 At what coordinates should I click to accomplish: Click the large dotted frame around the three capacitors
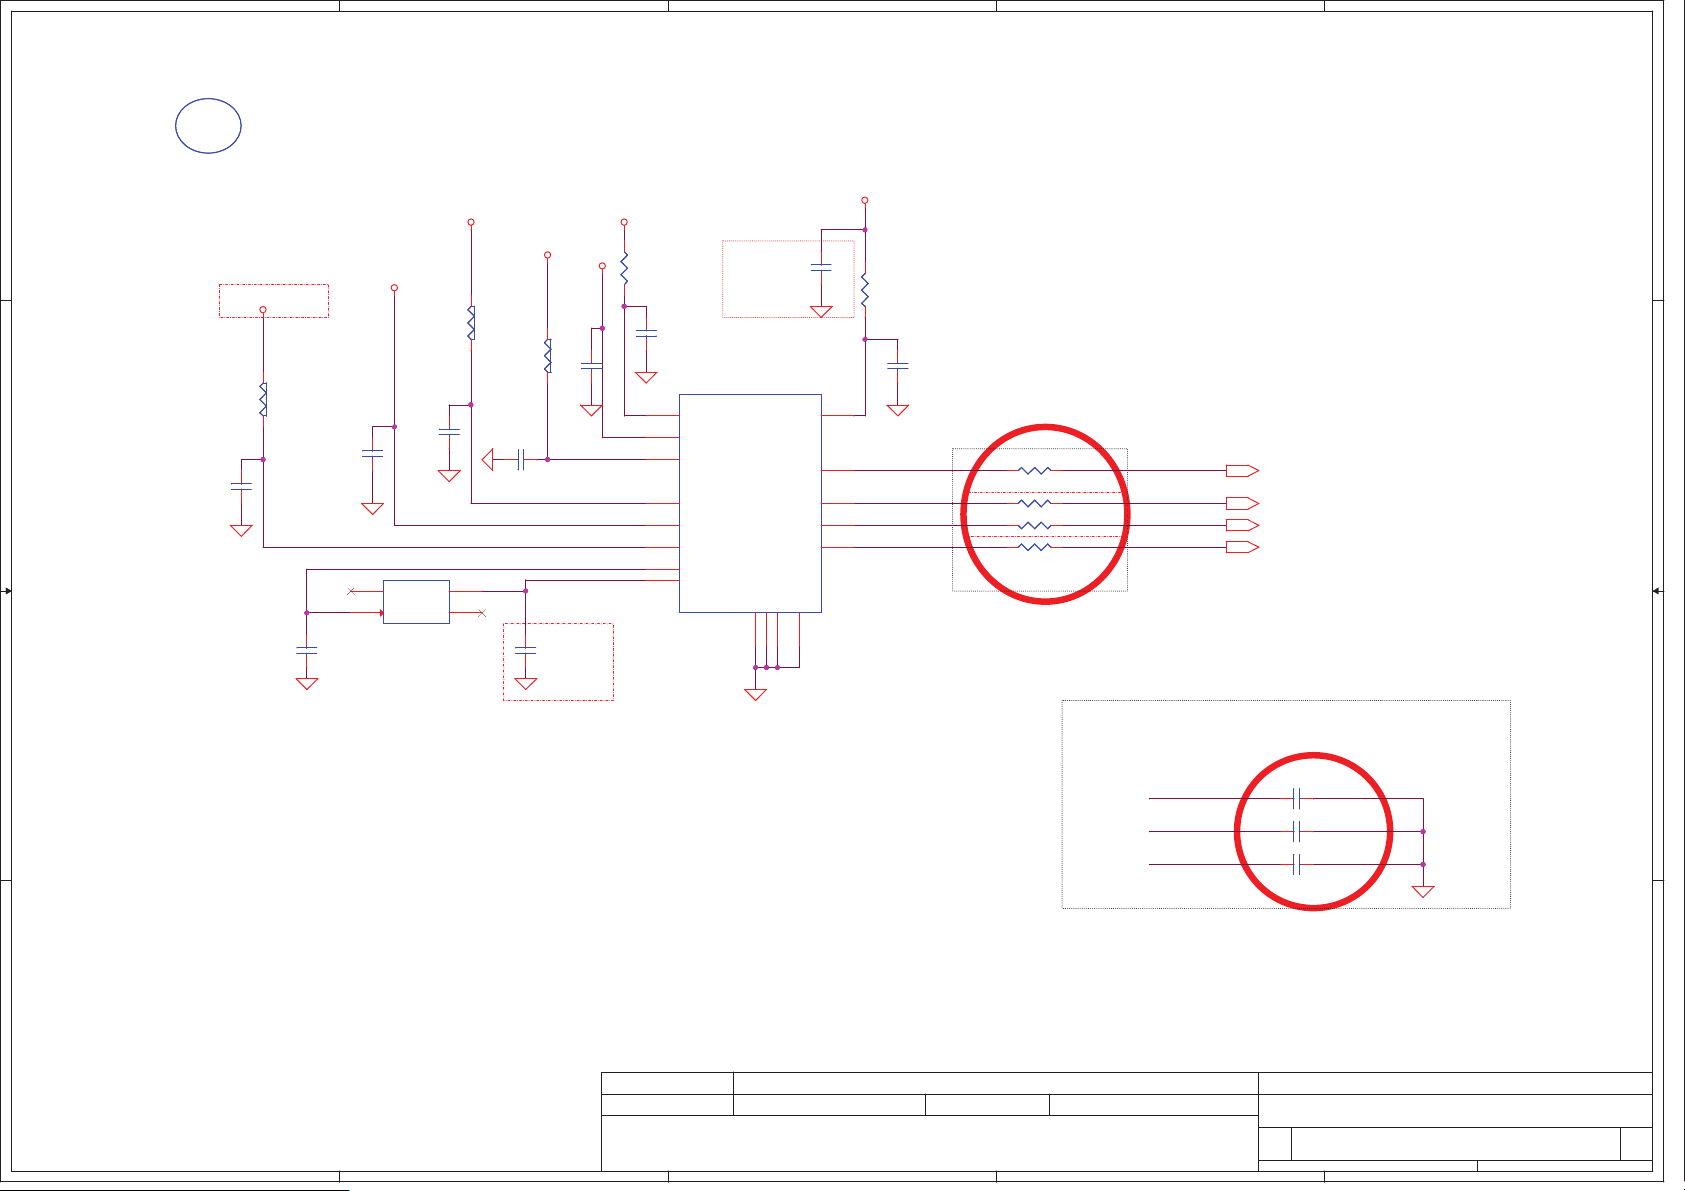point(1286,804)
